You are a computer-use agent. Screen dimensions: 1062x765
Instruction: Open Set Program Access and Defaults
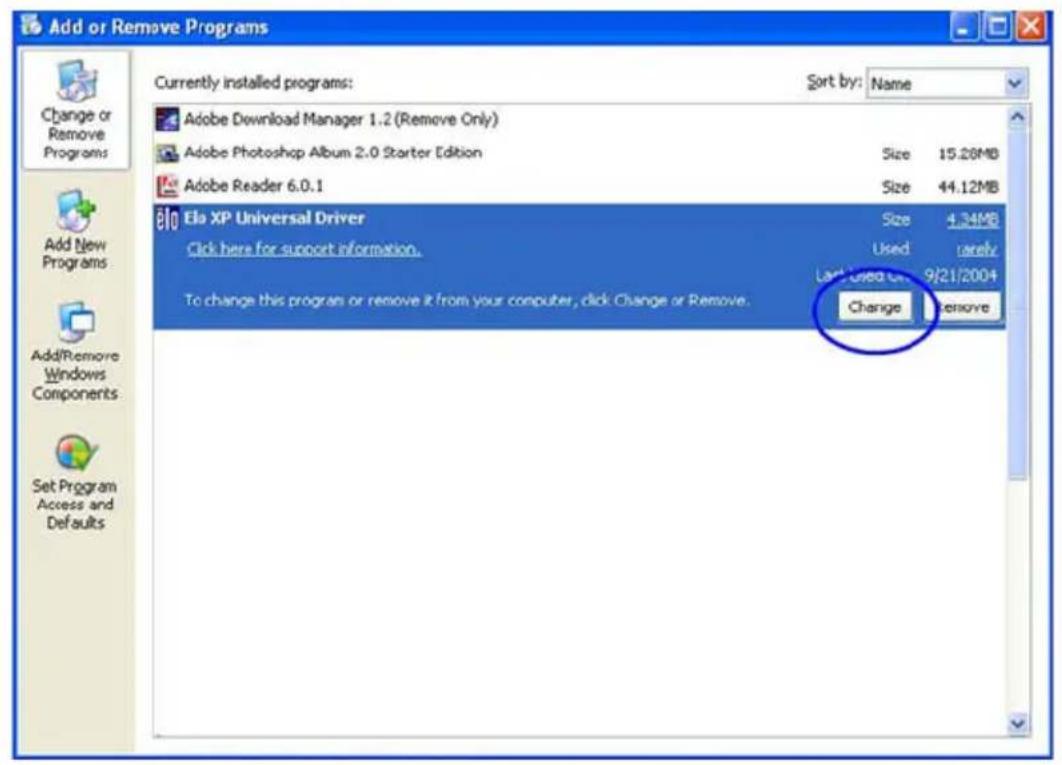(x=75, y=482)
